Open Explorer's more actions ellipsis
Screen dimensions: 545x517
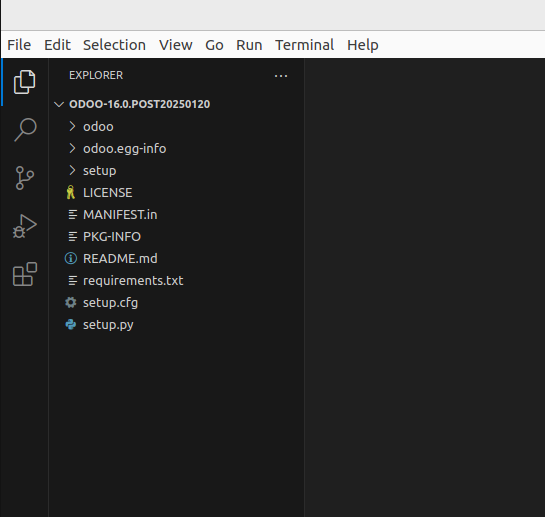pos(281,76)
